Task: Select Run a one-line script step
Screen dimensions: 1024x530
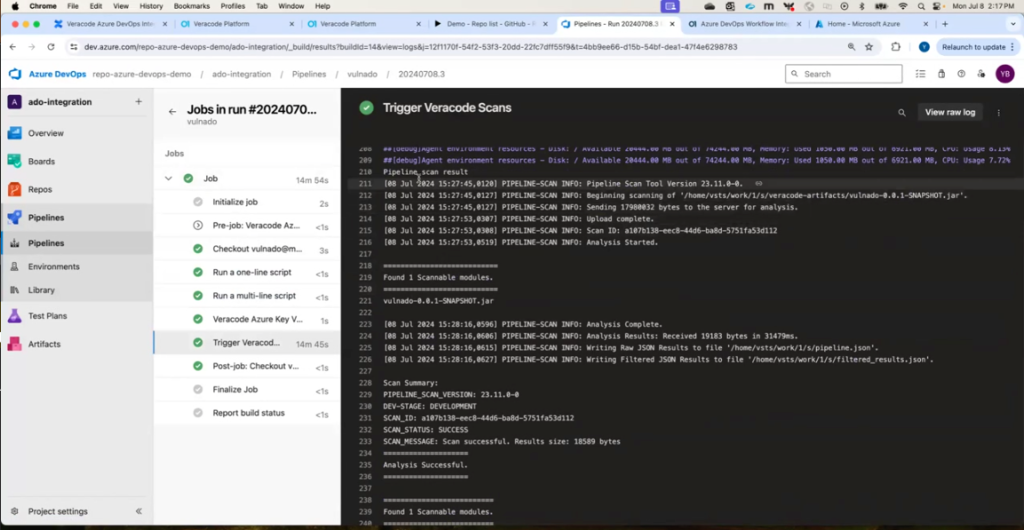Action: (x=247, y=273)
